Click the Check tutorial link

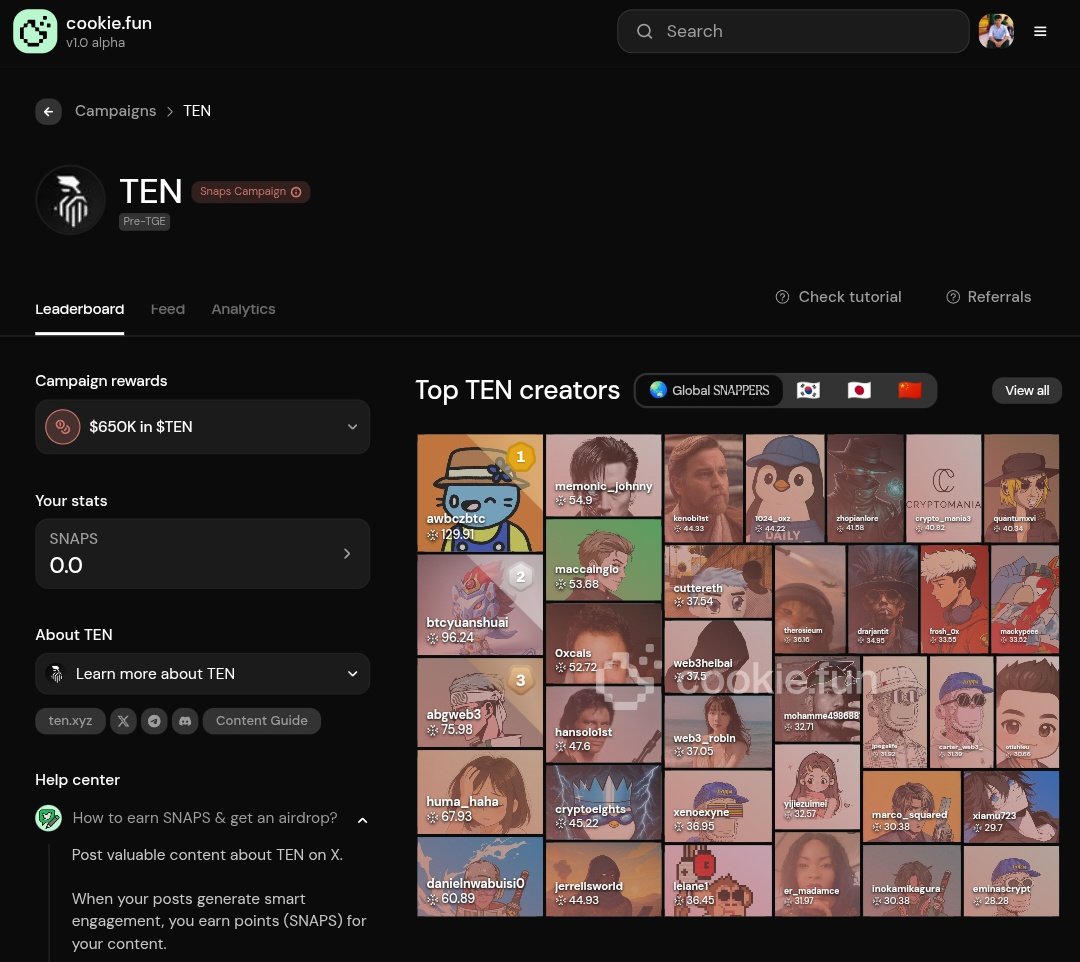point(838,297)
